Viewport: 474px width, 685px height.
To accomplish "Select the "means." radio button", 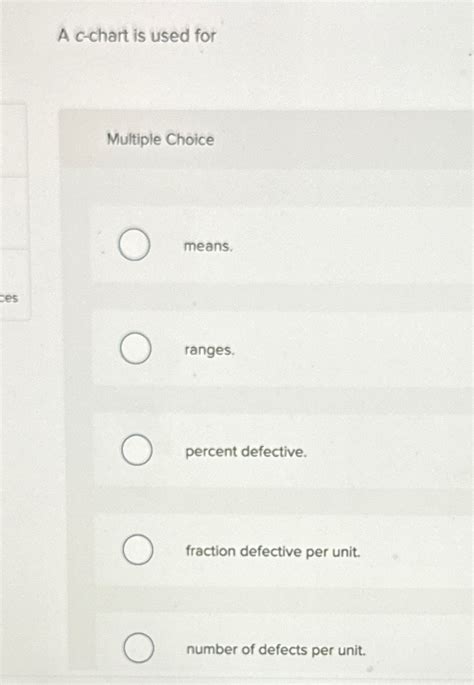I will point(135,245).
